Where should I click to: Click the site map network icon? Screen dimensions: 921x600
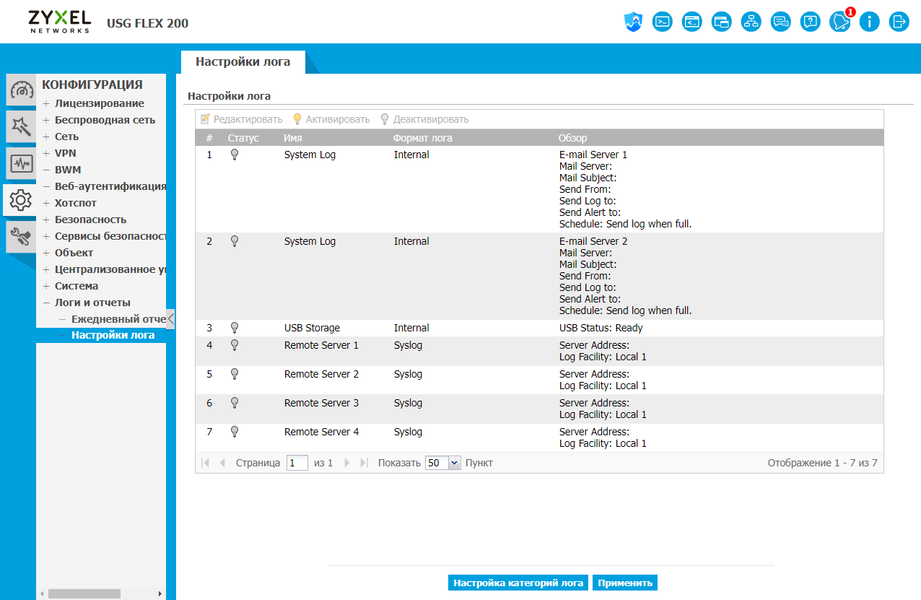[x=751, y=22]
